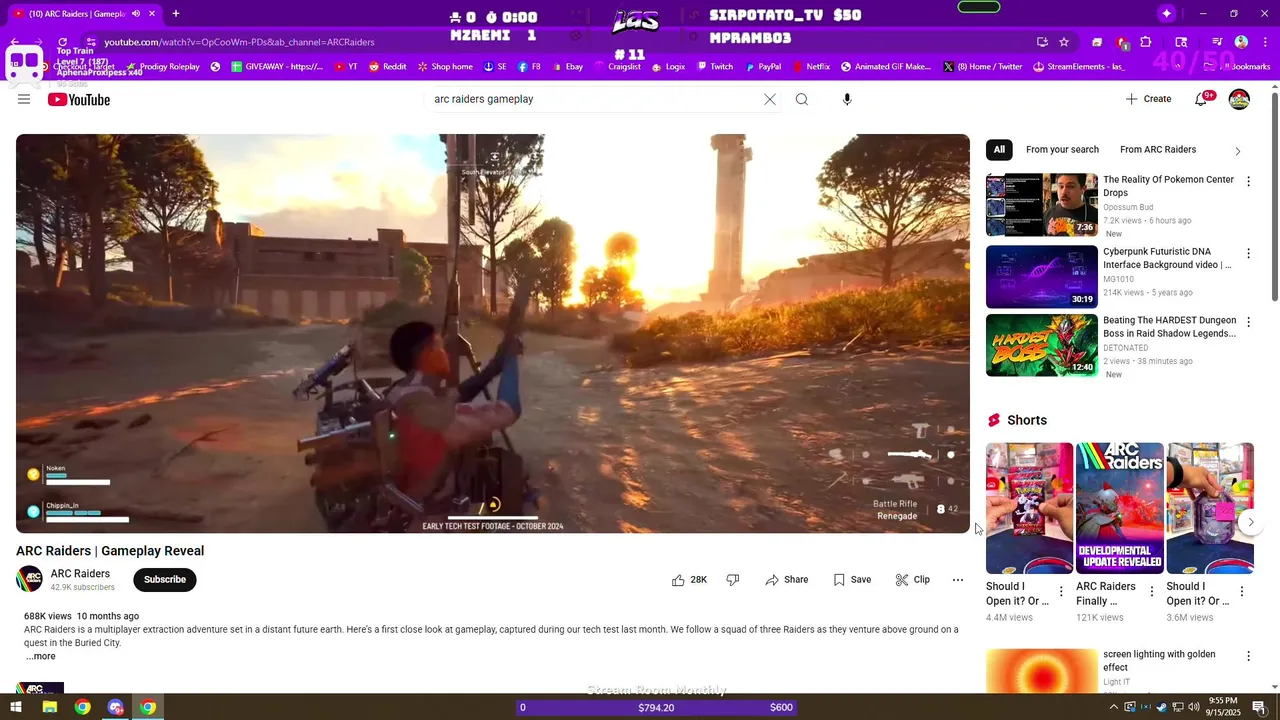Image resolution: width=1280 pixels, height=720 pixels.
Task: Open the Twitch bookmark
Action: pos(714,67)
